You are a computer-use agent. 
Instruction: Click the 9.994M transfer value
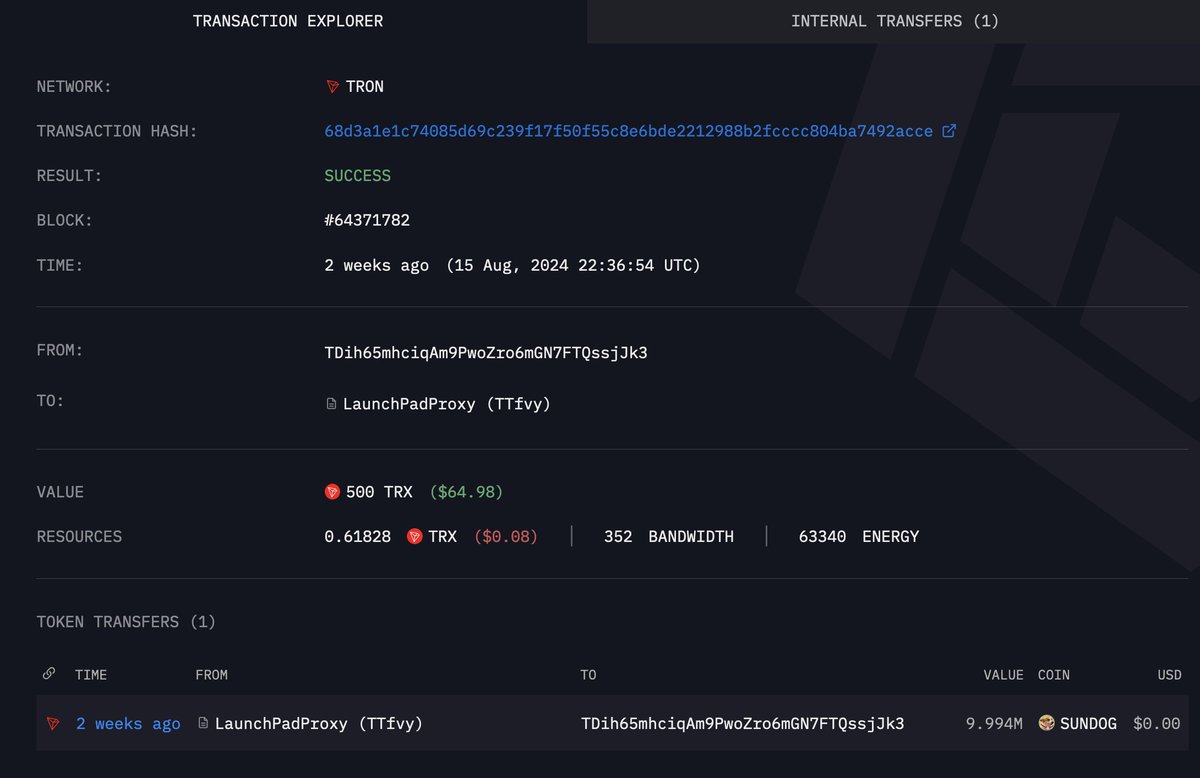[994, 724]
